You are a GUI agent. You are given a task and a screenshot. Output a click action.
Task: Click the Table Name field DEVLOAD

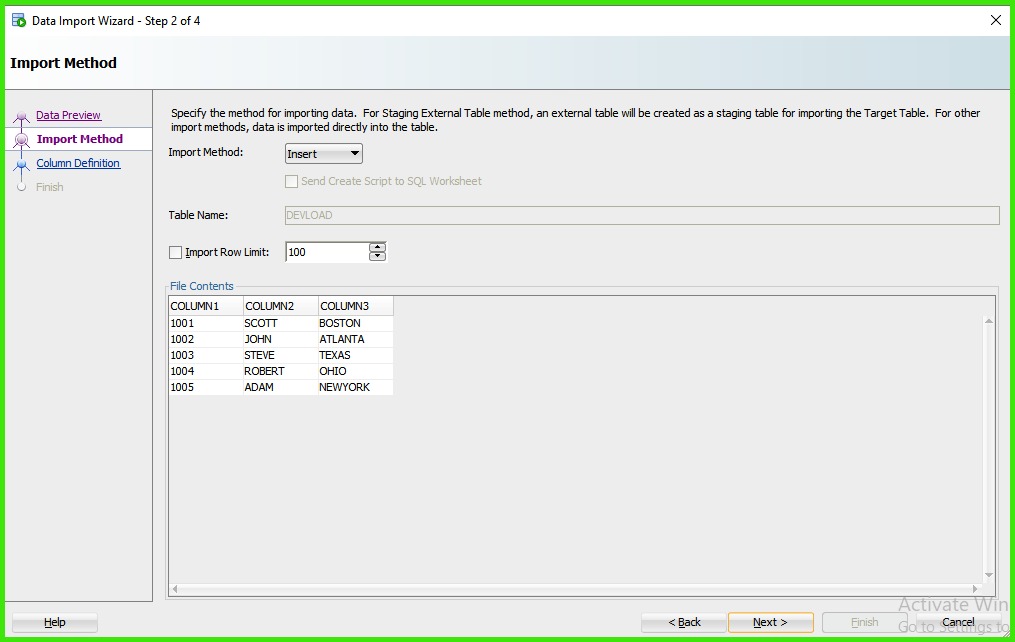(642, 216)
